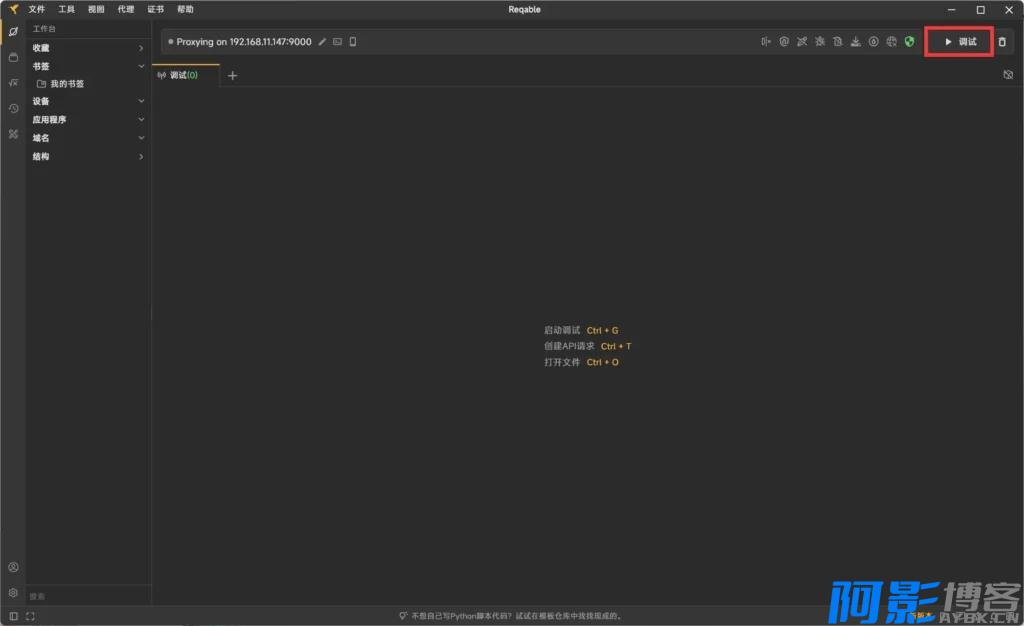Open the history clock icon in sidebar

[x=13, y=108]
